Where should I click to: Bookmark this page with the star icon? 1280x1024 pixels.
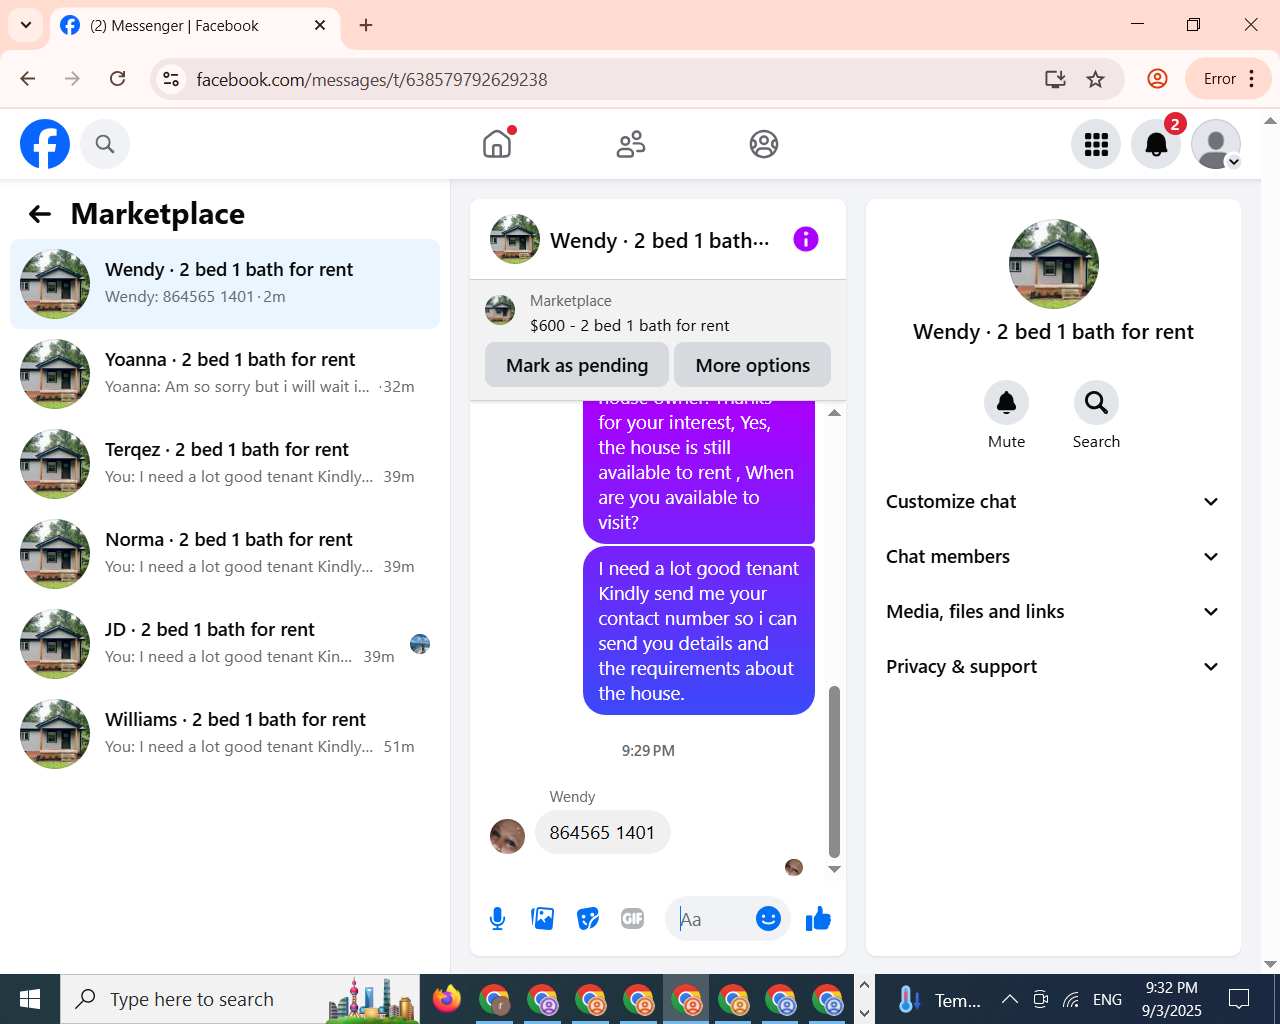click(x=1096, y=79)
